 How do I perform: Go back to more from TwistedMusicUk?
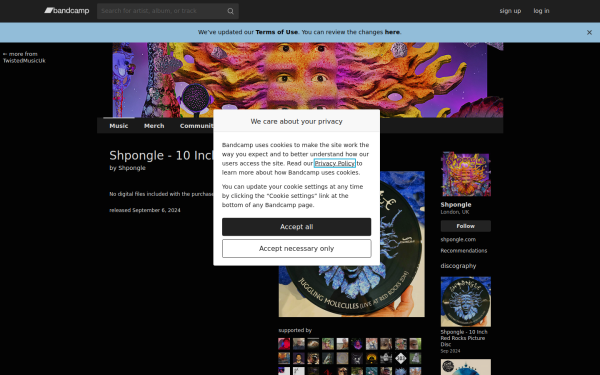[24, 57]
